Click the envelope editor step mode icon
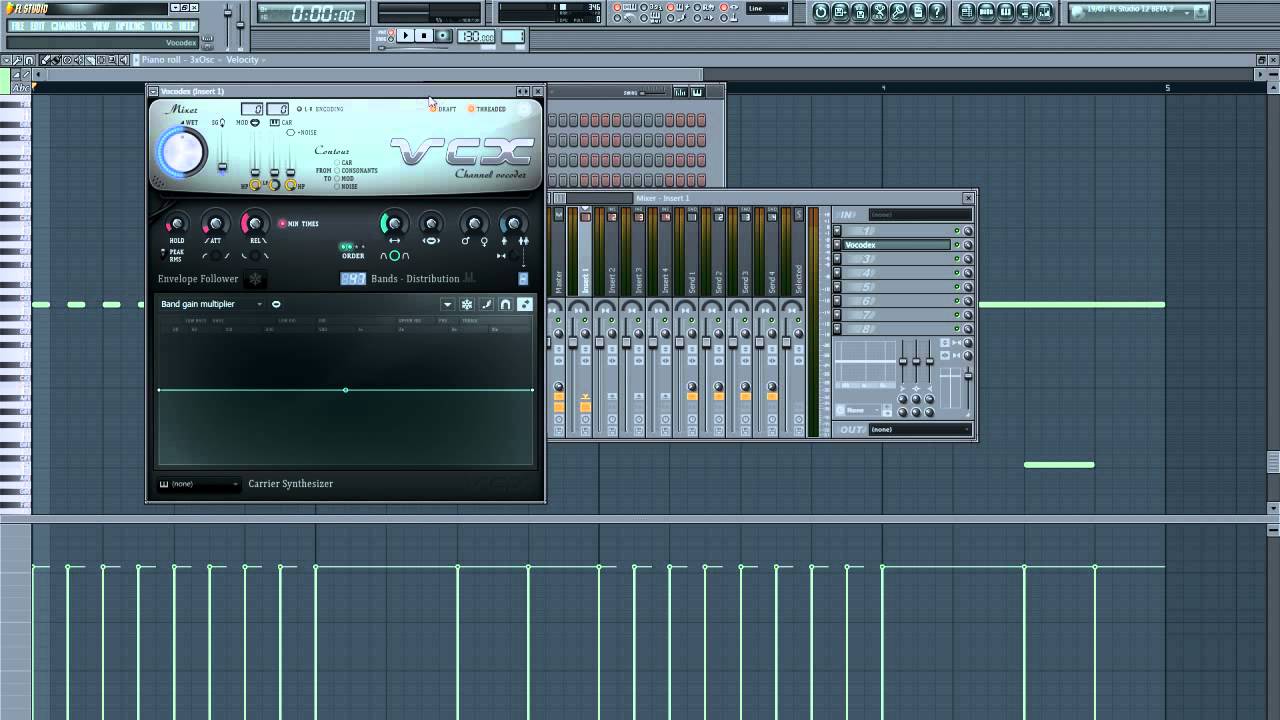 525,304
